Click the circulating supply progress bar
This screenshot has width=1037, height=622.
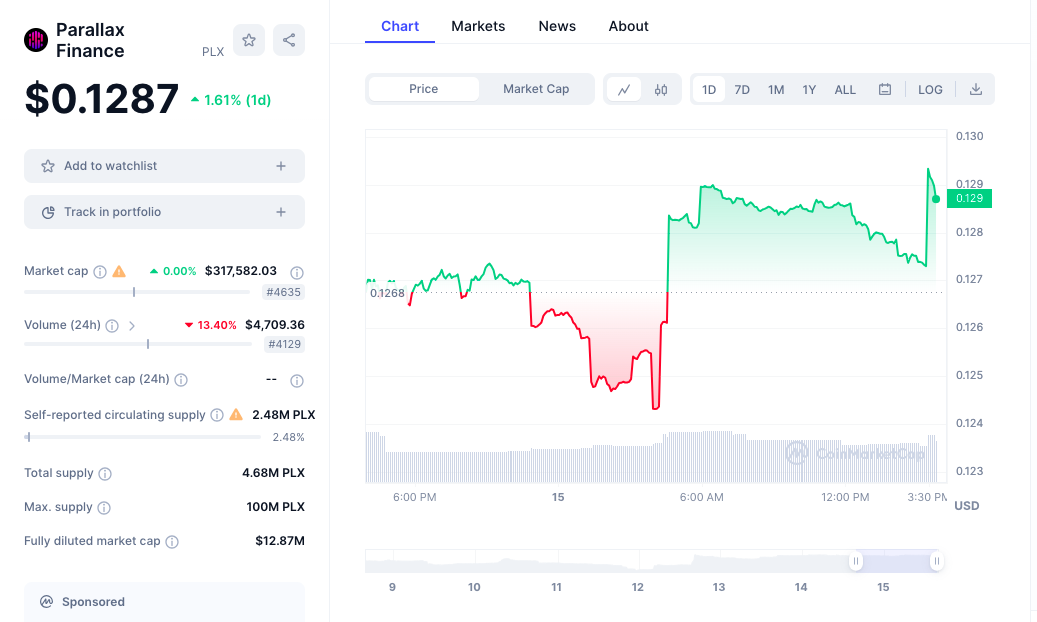[x=142, y=437]
